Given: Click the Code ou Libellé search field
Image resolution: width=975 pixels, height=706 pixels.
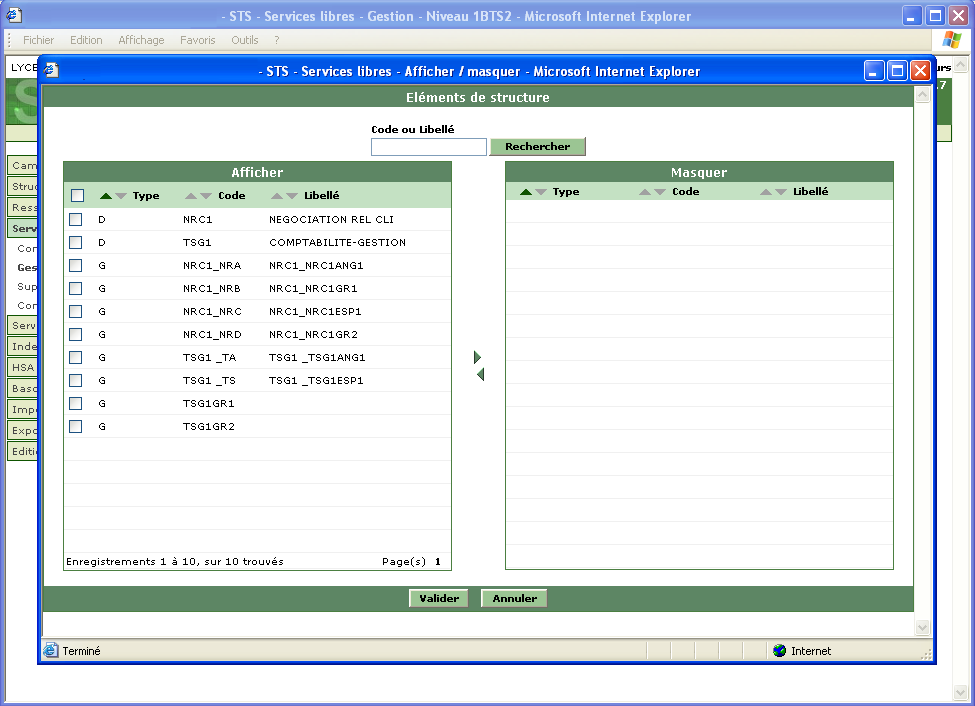Looking at the screenshot, I should click(x=428, y=147).
